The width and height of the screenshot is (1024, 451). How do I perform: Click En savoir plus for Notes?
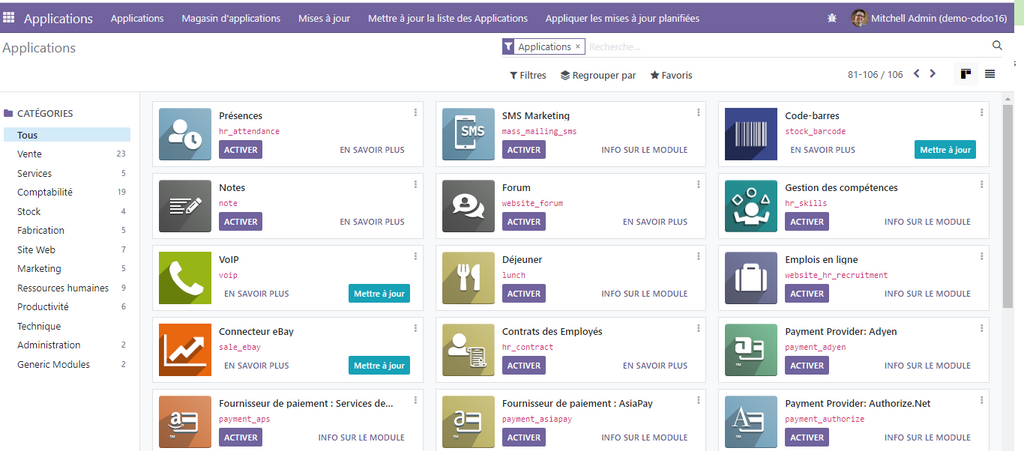coord(372,222)
